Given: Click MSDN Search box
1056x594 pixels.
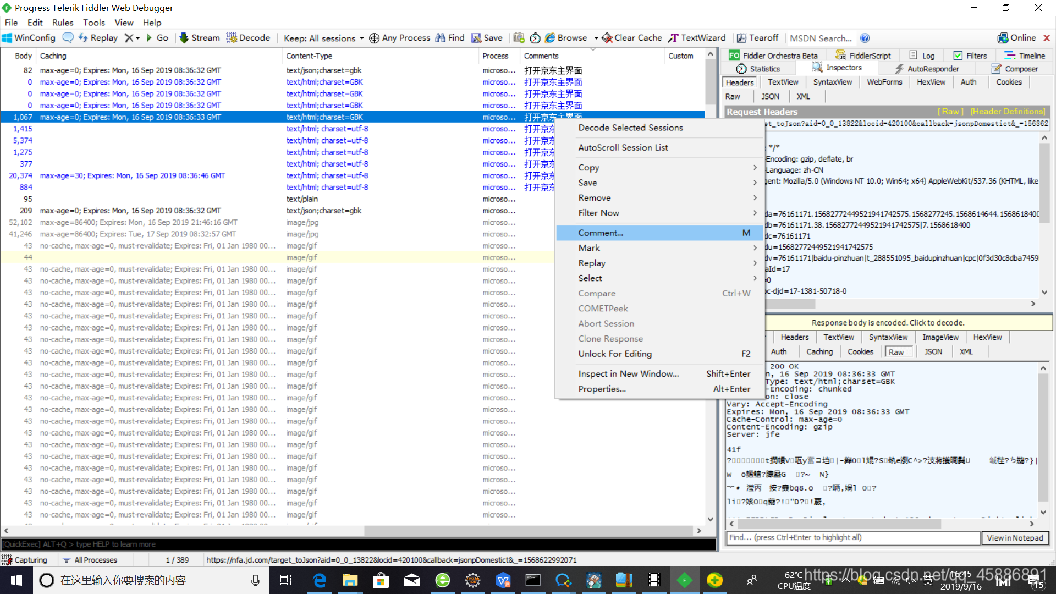Looking at the screenshot, I should (x=822, y=38).
